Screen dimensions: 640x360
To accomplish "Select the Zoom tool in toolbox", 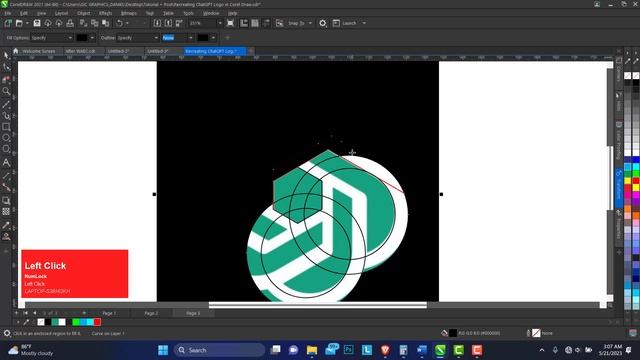I will tap(6, 91).
